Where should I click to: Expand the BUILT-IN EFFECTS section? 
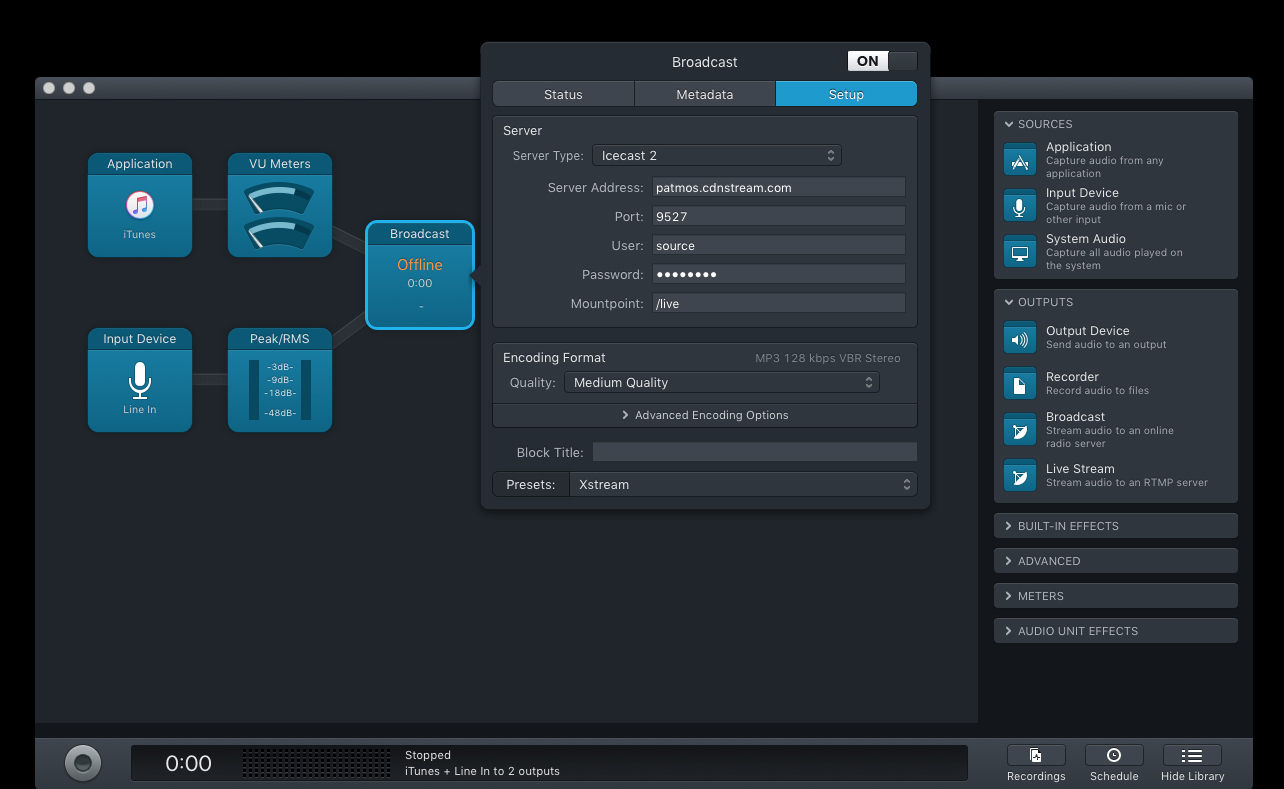tap(1116, 526)
